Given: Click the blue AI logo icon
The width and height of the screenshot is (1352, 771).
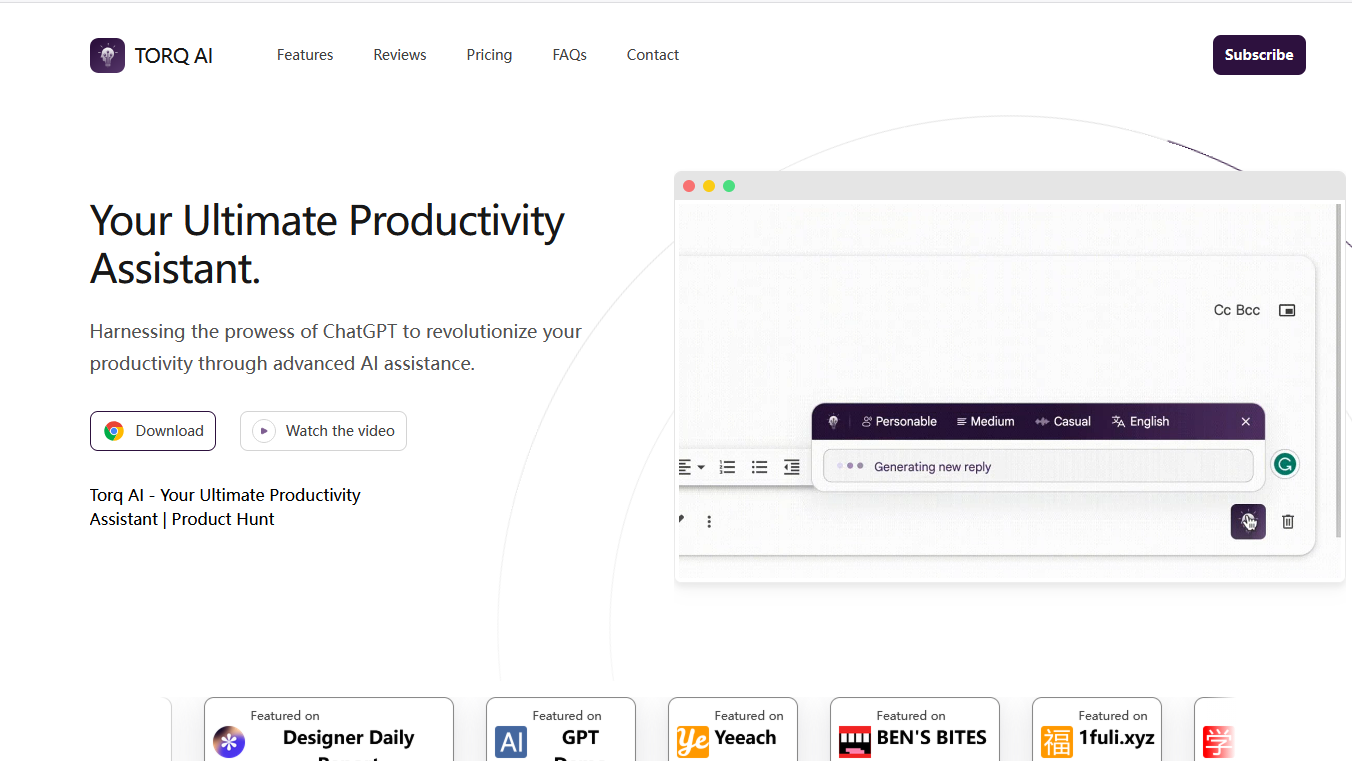Looking at the screenshot, I should pos(511,742).
